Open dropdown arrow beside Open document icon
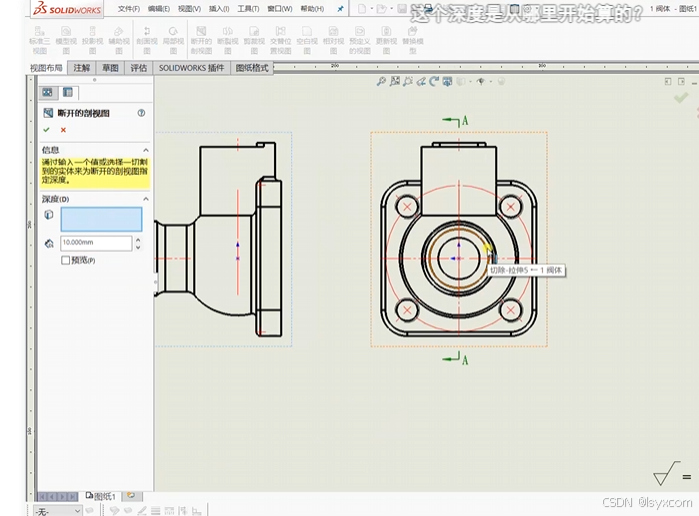Image resolution: width=699 pixels, height=516 pixels. pyautogui.click(x=391, y=9)
